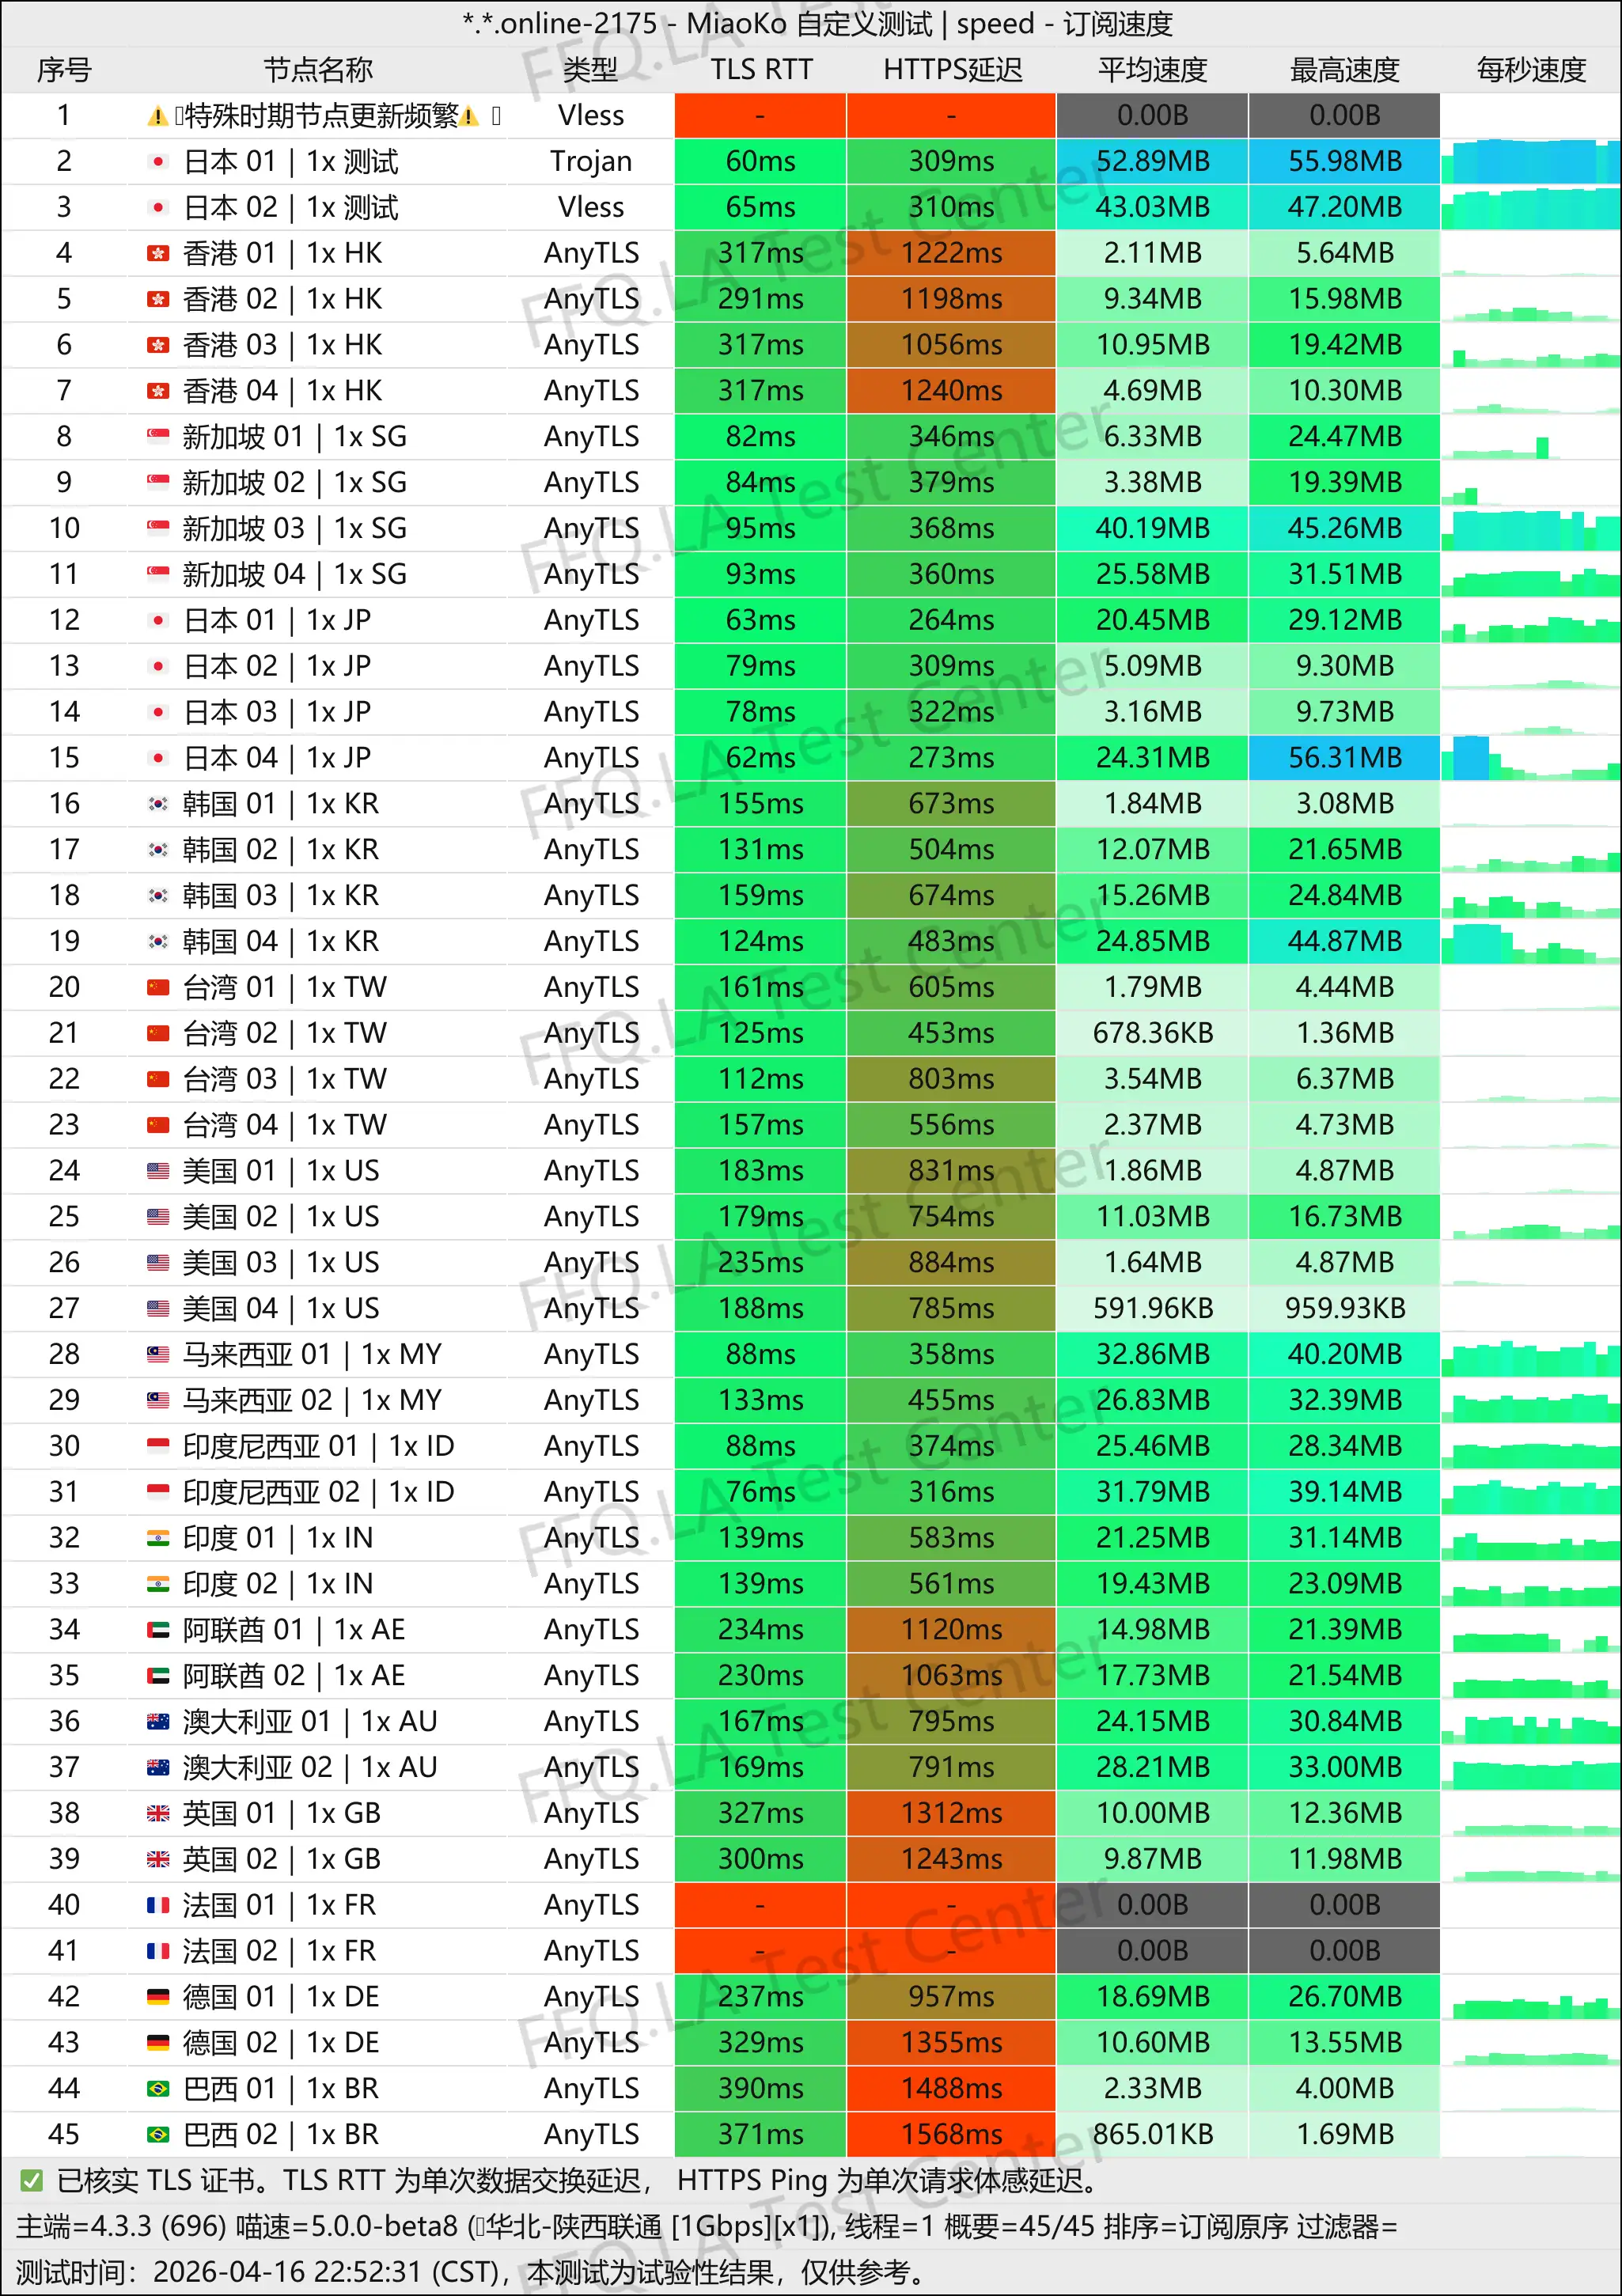Click the 节点名称 column header
Viewport: 1622px width, 2296px height.
[x=318, y=70]
